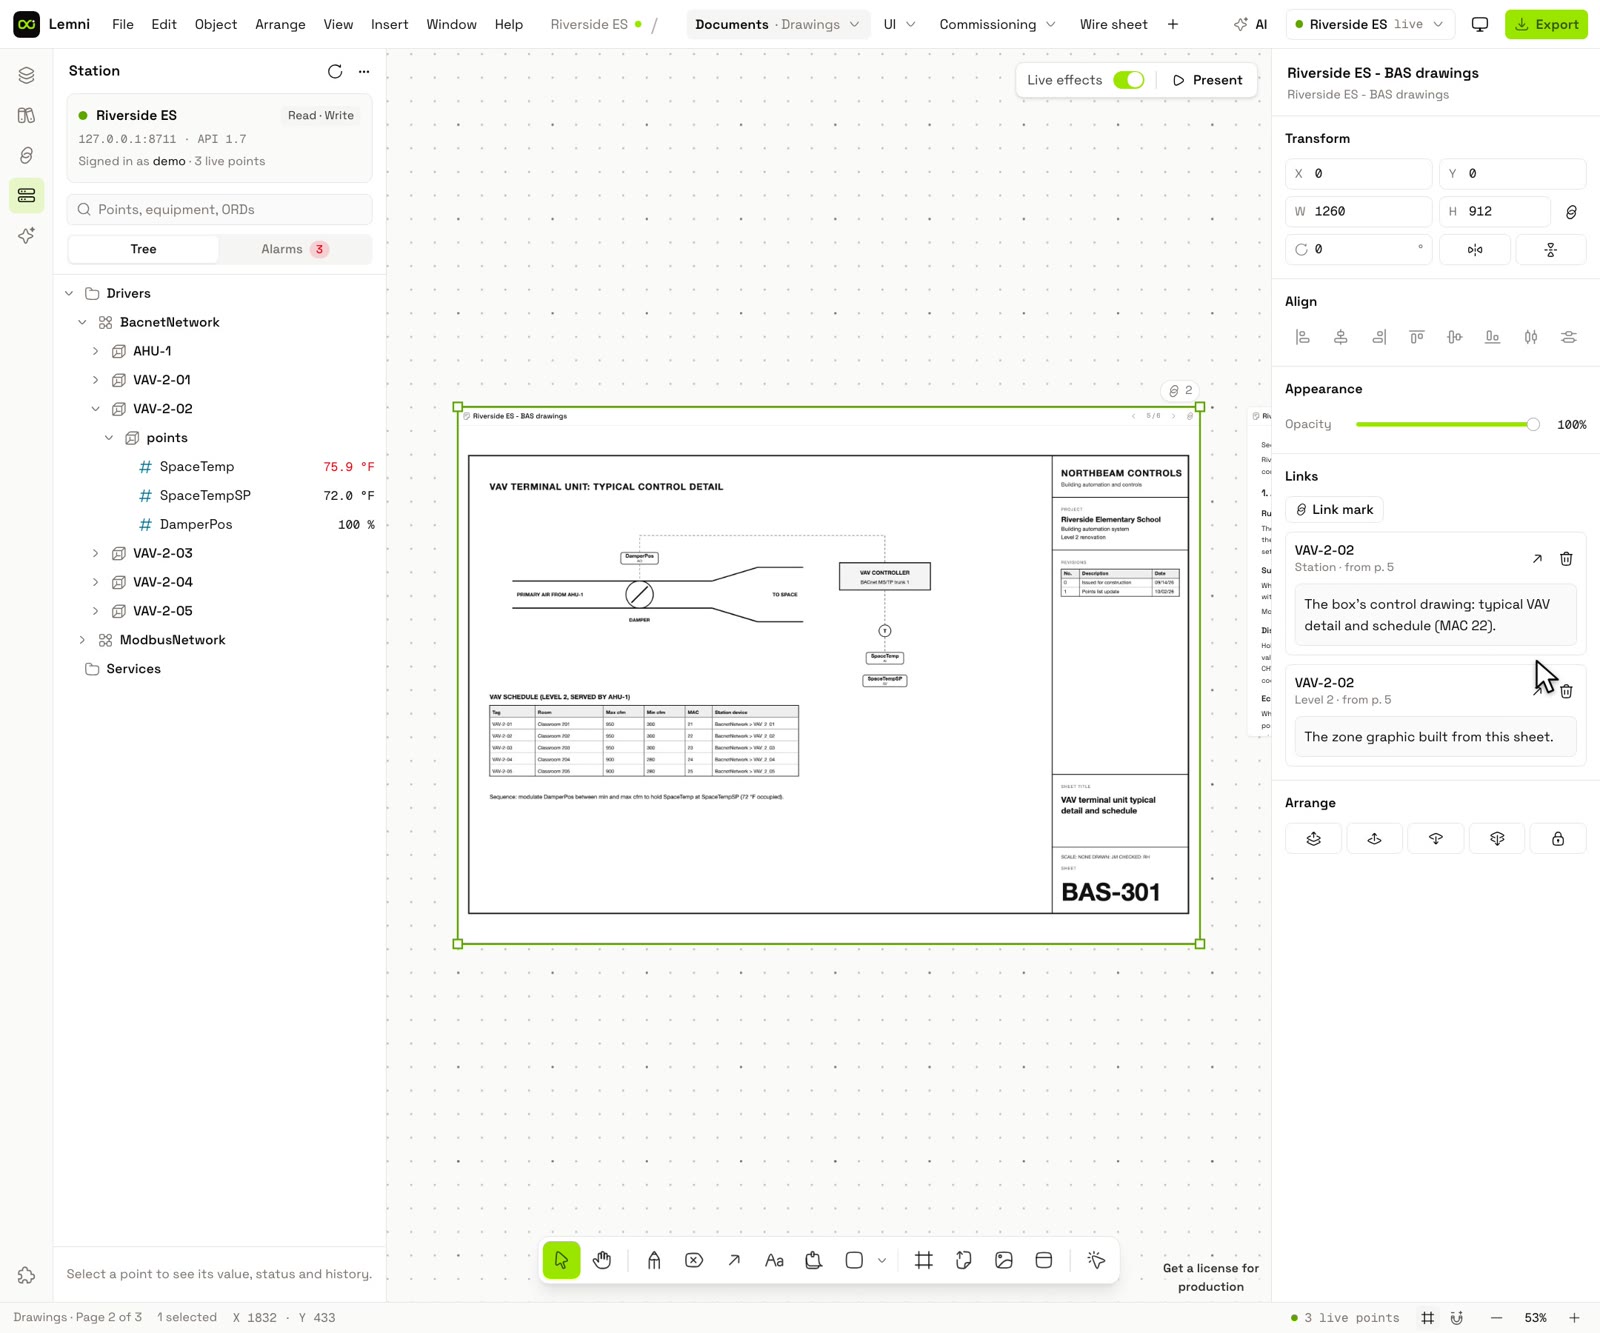1600x1333 pixels.
Task: Expand the AHU-1 device
Action: [95, 352]
